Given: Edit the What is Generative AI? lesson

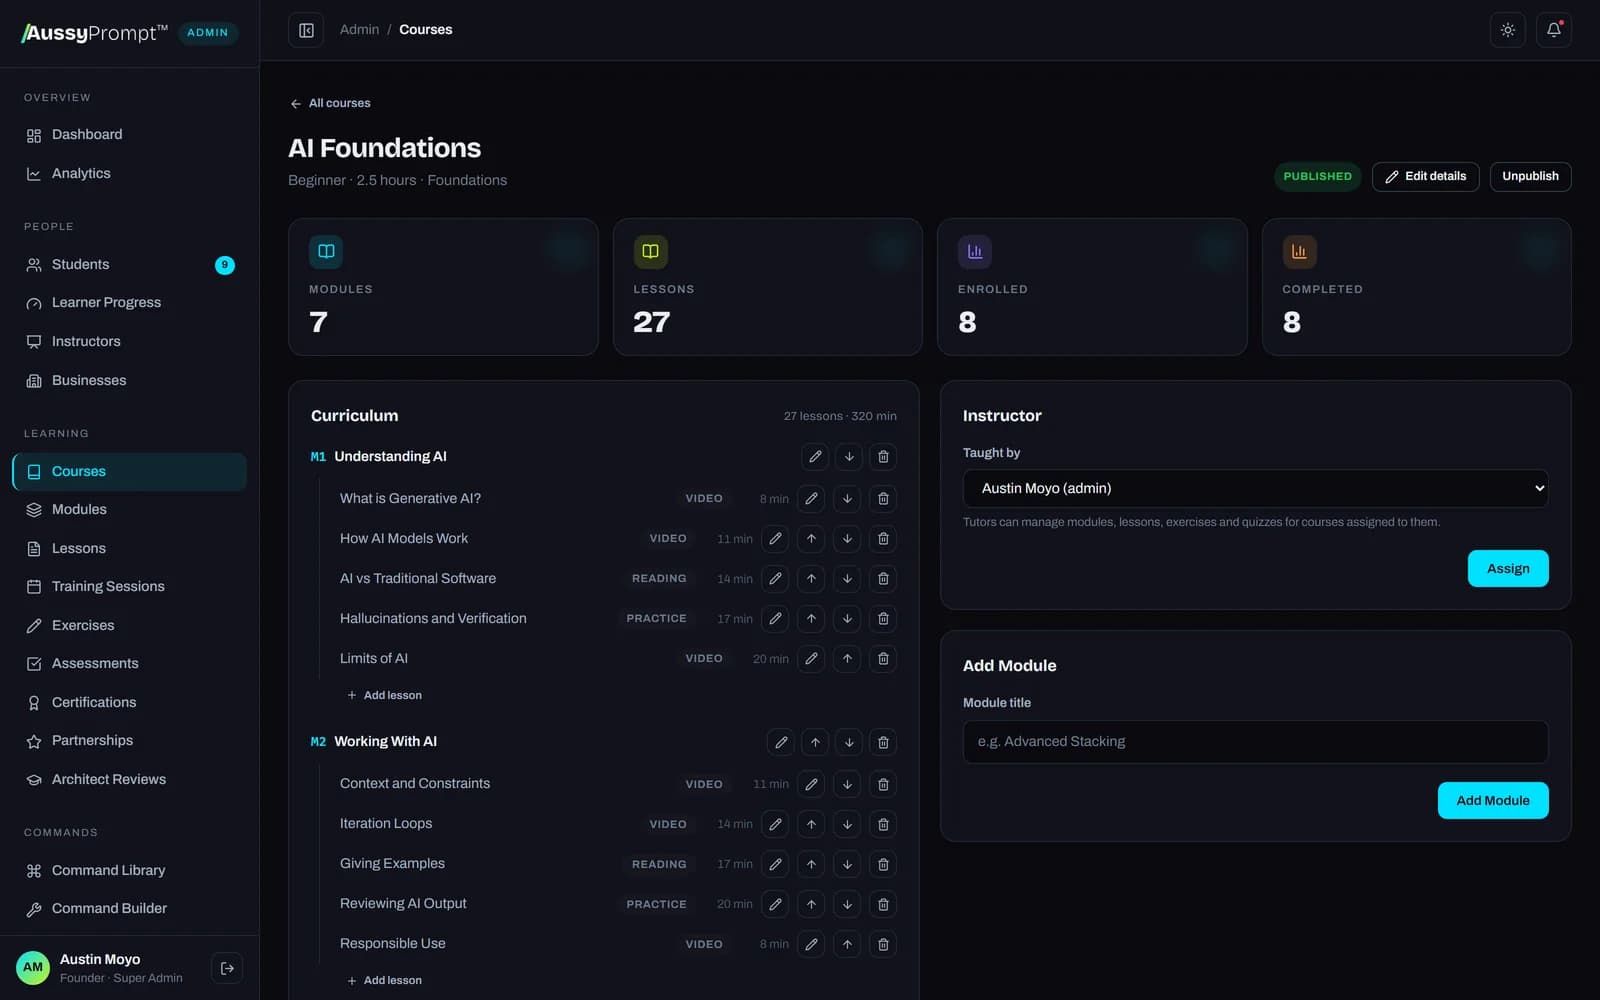Looking at the screenshot, I should pyautogui.click(x=811, y=499).
